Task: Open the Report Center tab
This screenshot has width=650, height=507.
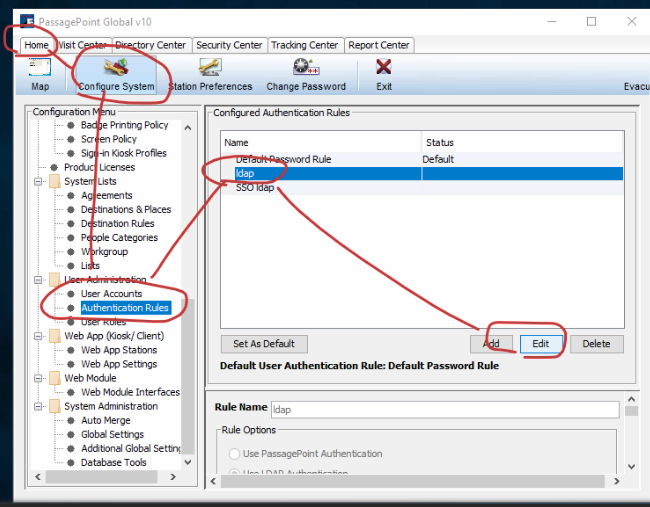Action: click(379, 45)
